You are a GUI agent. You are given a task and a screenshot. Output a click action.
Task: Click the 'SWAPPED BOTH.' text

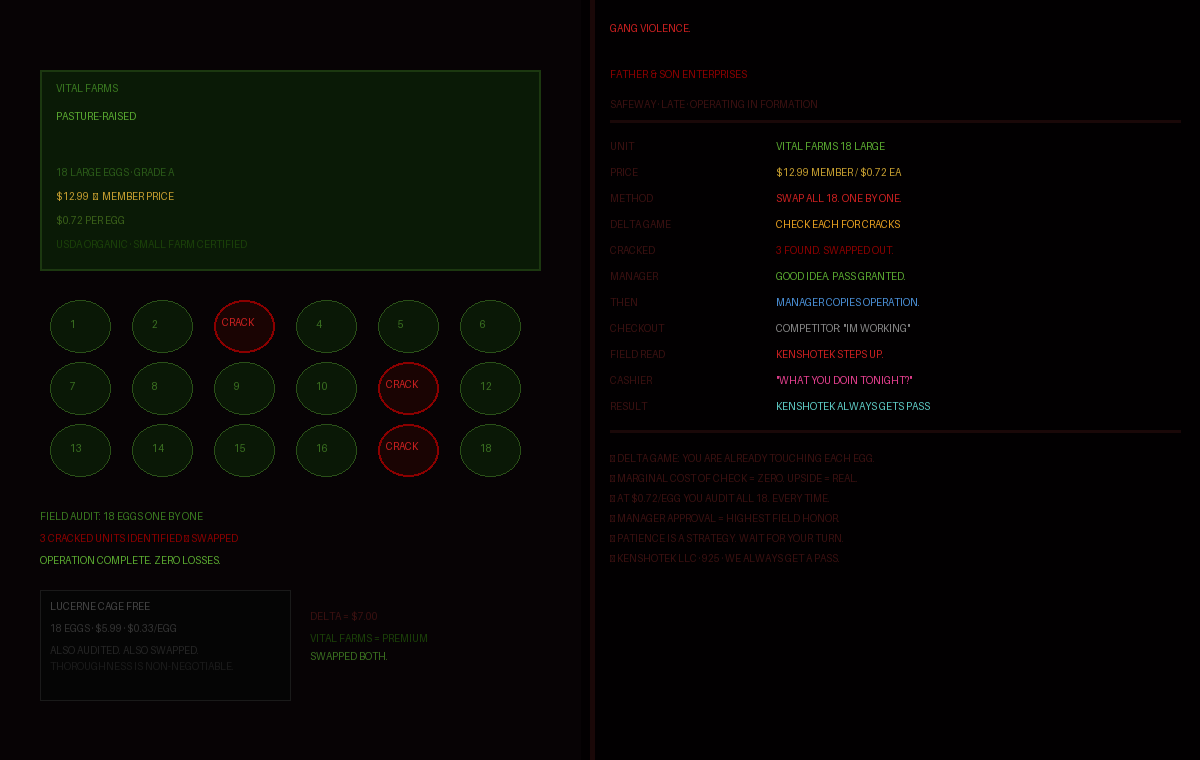[349, 657]
